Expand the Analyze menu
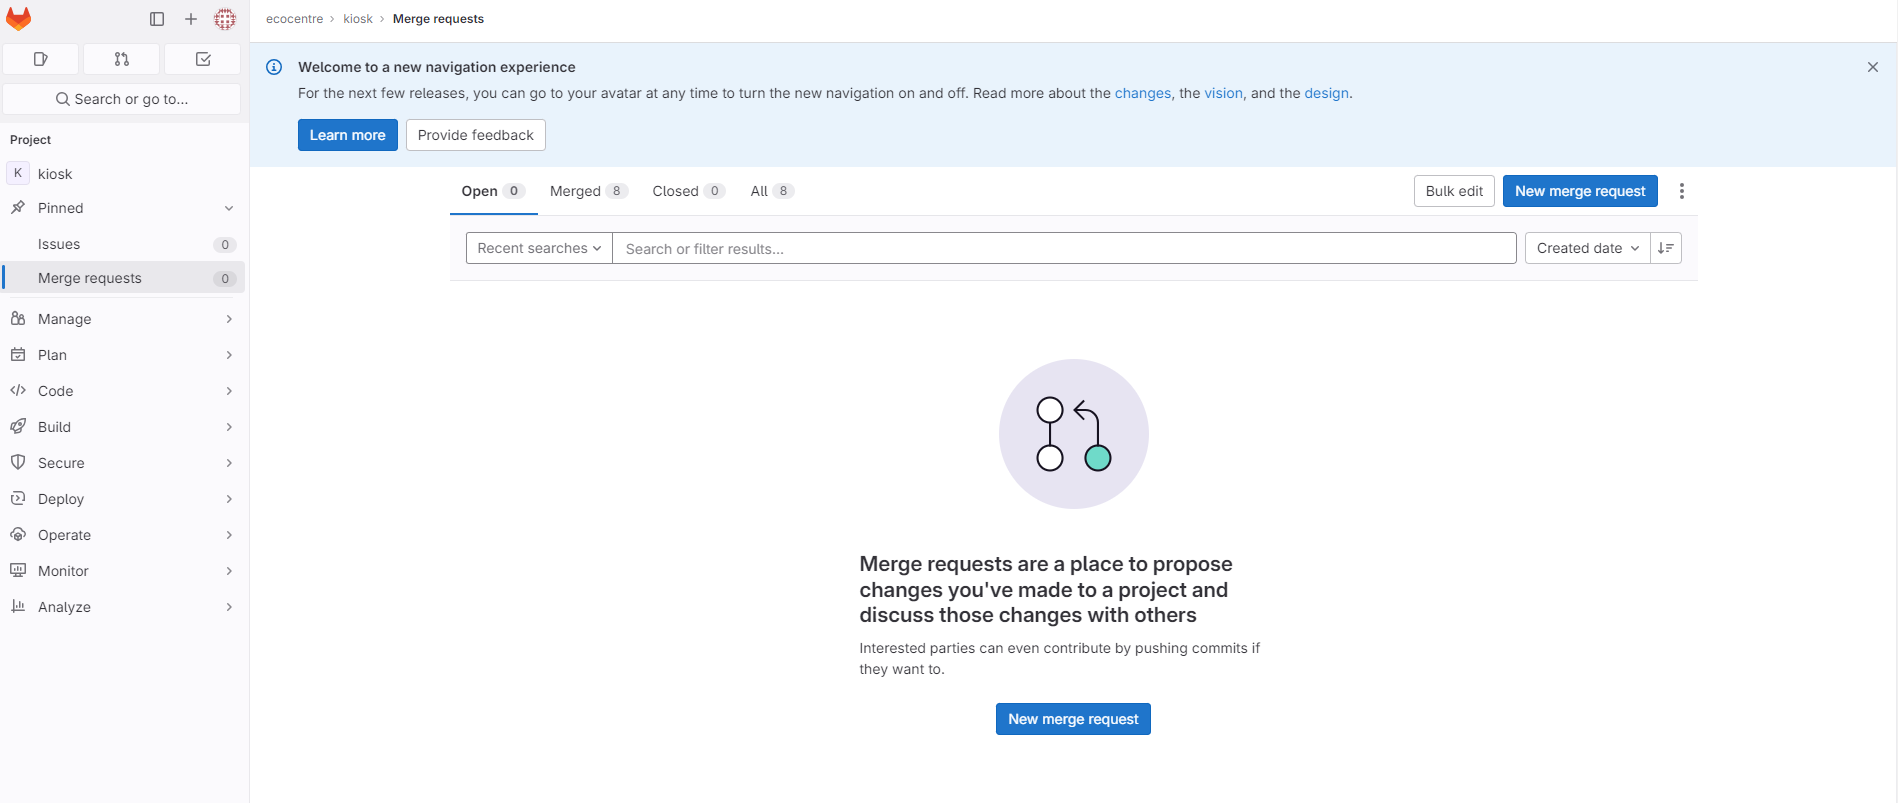 coord(124,607)
